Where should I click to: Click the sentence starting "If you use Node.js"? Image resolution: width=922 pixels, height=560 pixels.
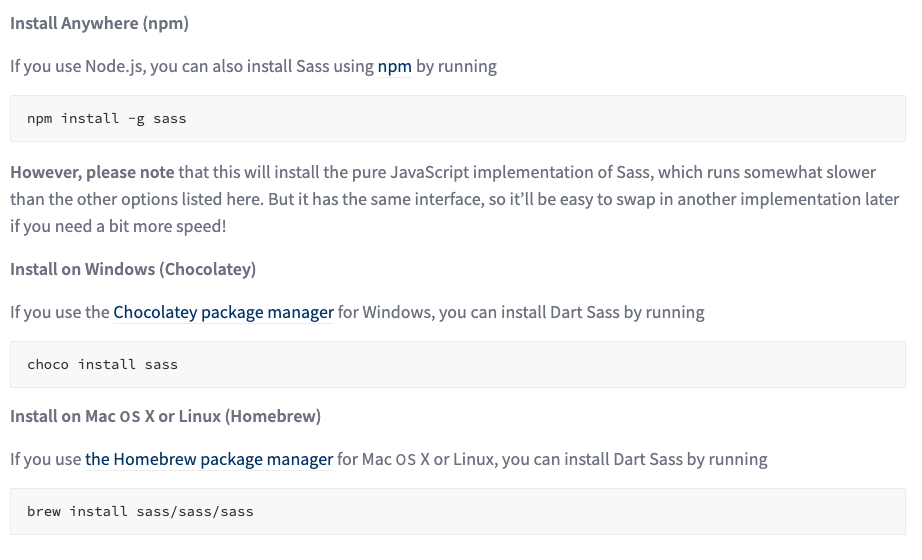click(253, 66)
